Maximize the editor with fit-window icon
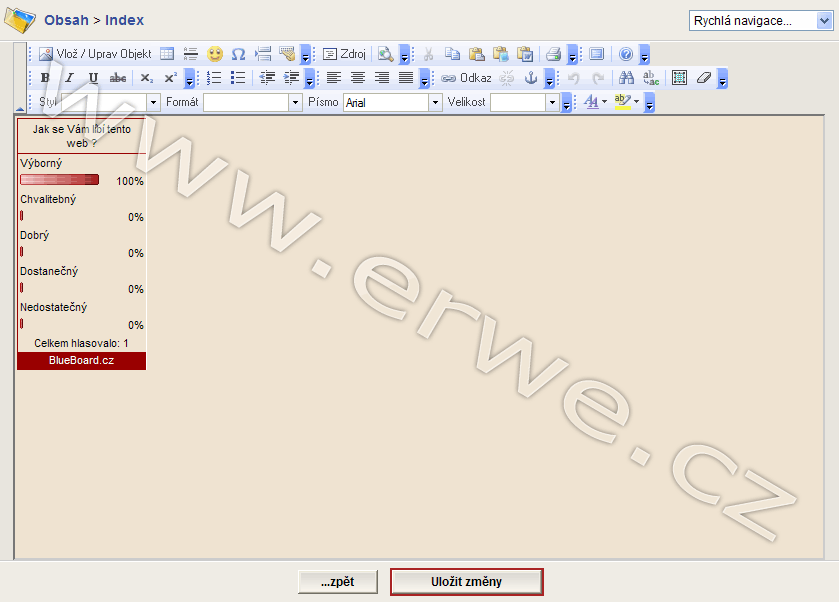The height and width of the screenshot is (602, 839). [596, 54]
